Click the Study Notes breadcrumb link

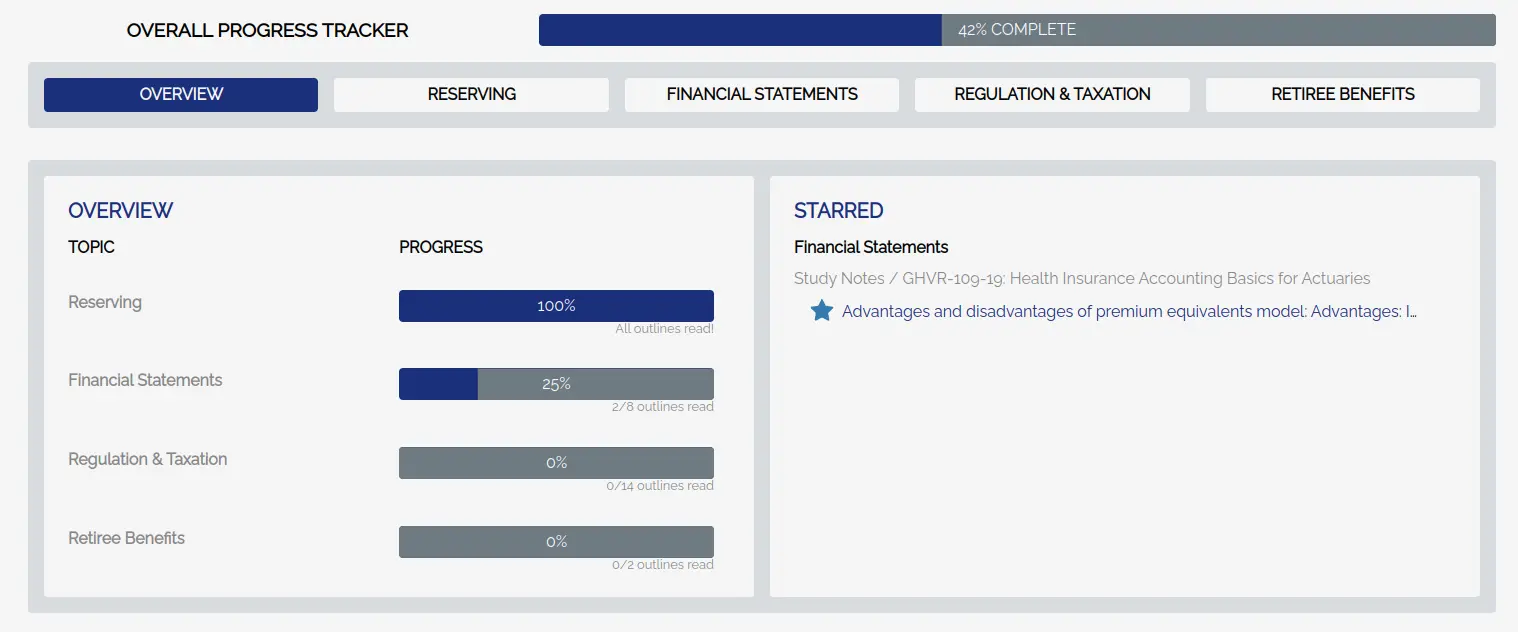(839, 278)
